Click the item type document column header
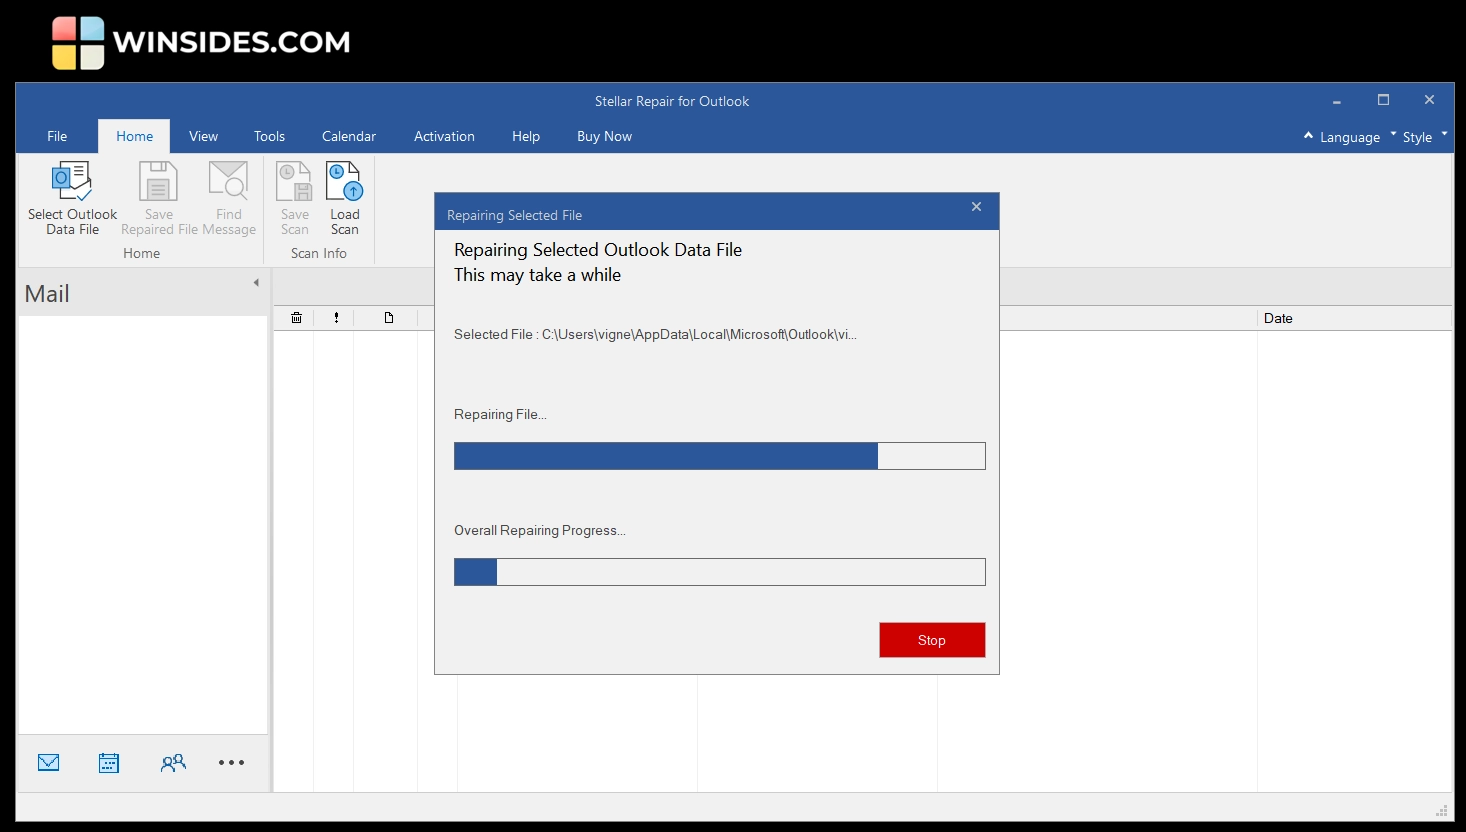1466x832 pixels. point(389,318)
